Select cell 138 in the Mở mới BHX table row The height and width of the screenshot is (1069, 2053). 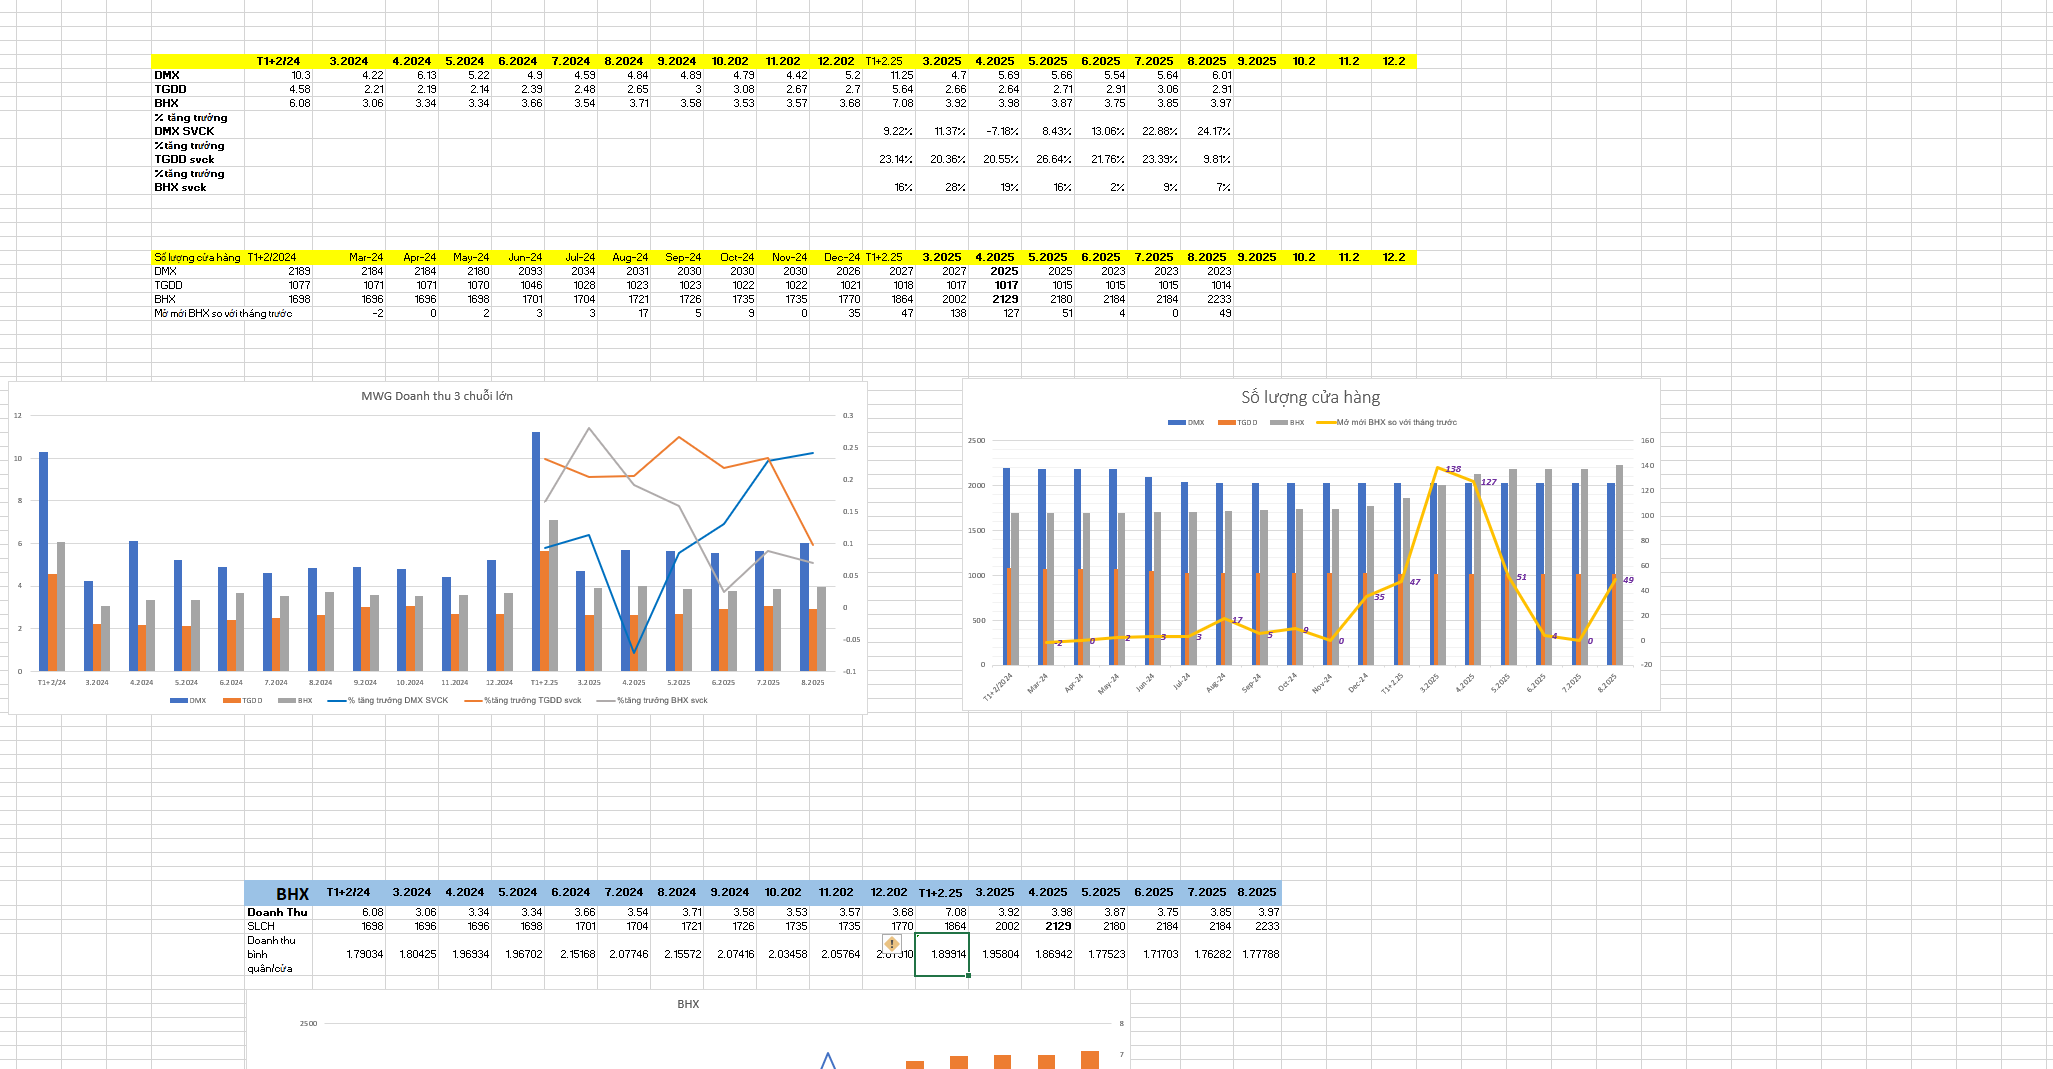tap(942, 313)
